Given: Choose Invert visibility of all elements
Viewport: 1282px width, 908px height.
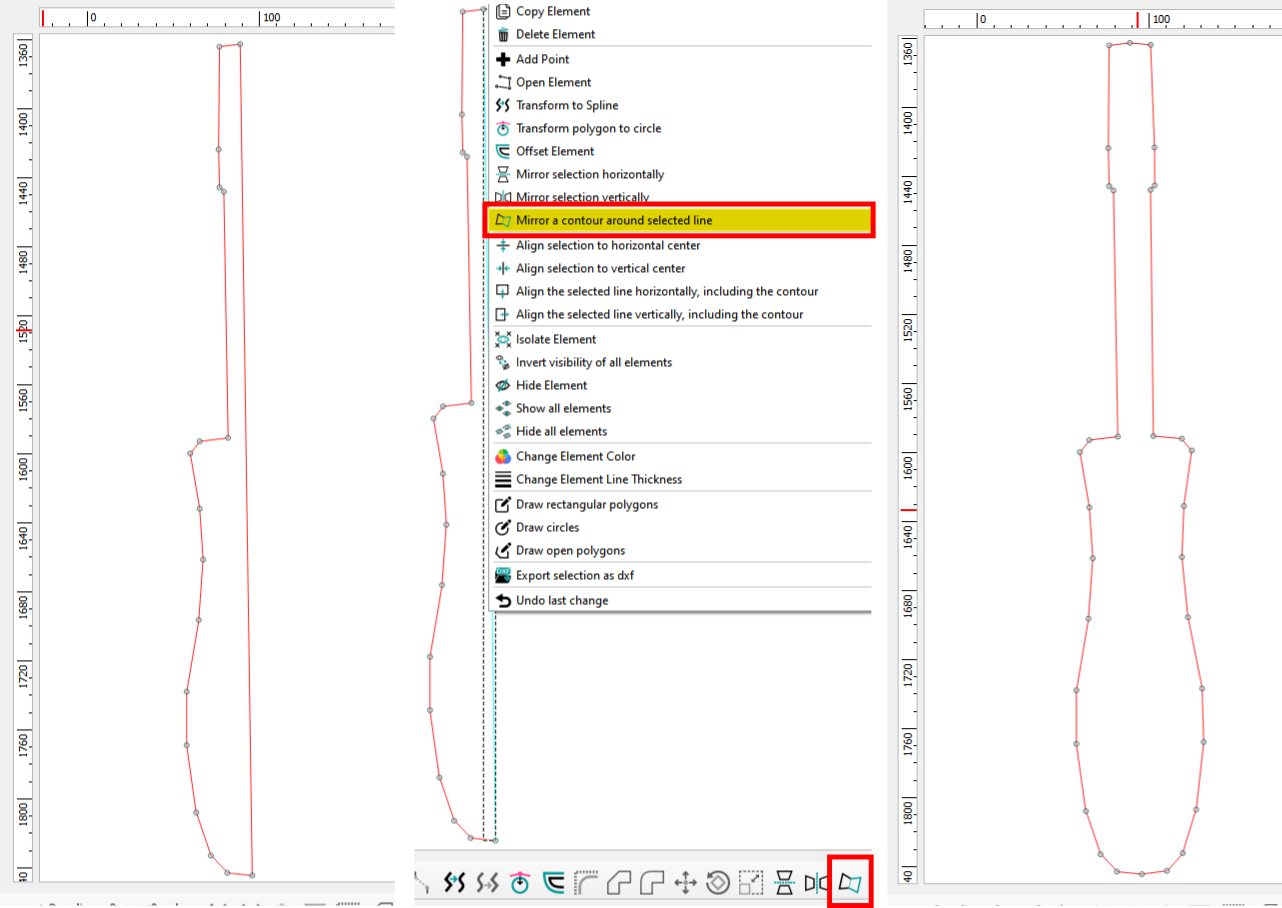Looking at the screenshot, I should (593, 362).
